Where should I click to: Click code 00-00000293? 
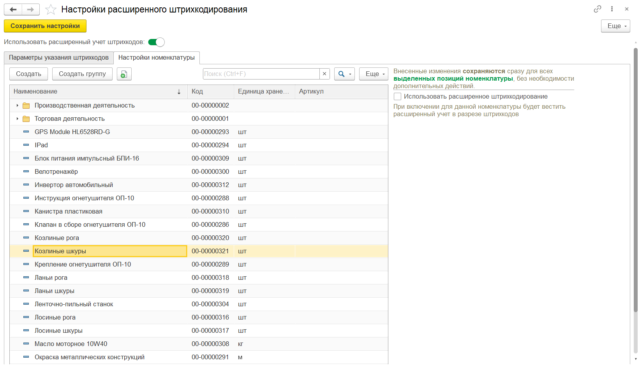coord(210,132)
